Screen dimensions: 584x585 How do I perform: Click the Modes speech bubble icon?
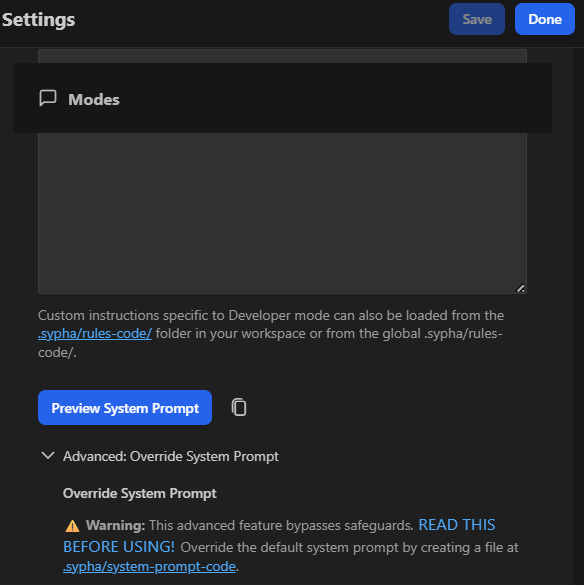pyautogui.click(x=48, y=98)
